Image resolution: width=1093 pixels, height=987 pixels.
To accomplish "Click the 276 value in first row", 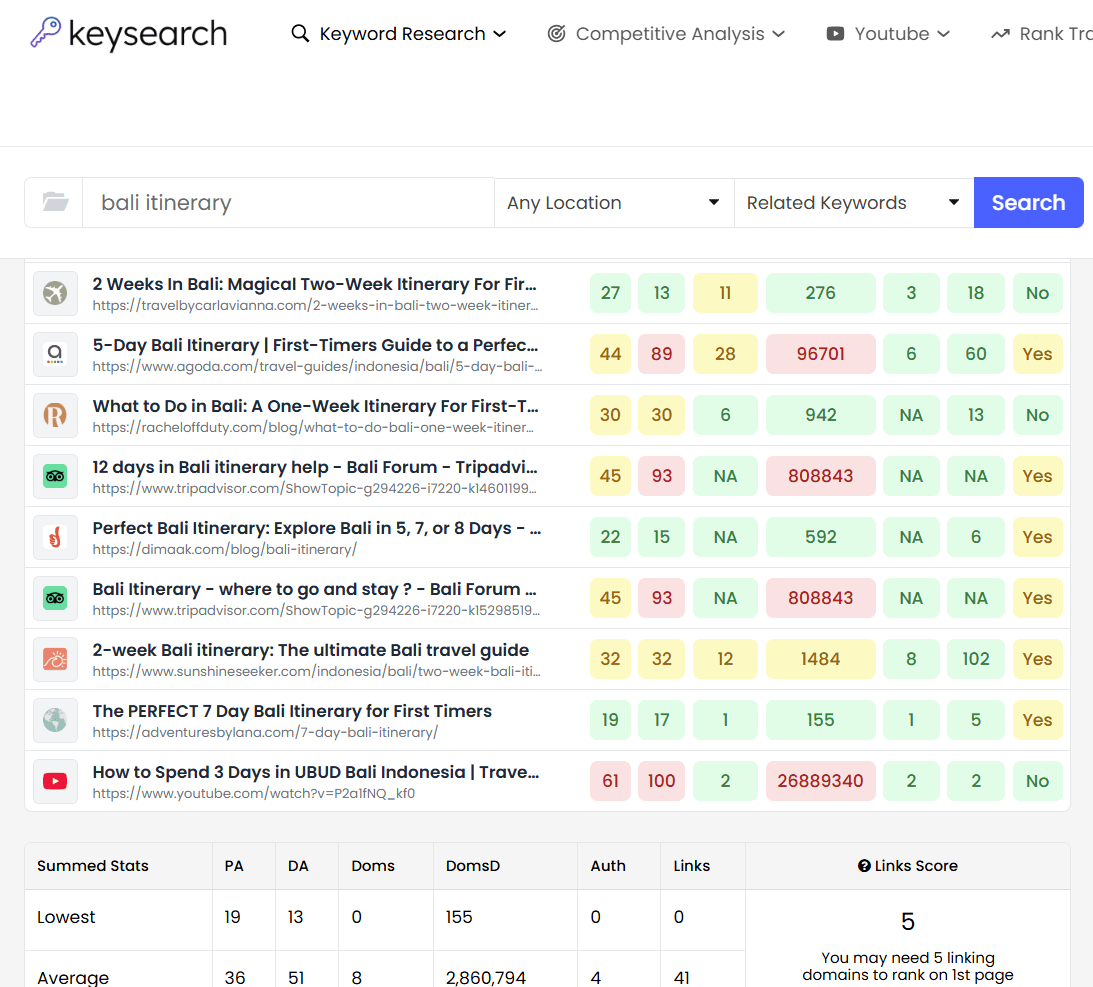I will [820, 293].
